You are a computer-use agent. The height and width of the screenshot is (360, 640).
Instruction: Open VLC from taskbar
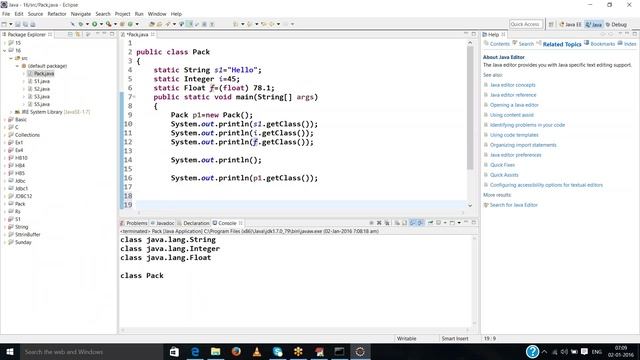[257, 351]
